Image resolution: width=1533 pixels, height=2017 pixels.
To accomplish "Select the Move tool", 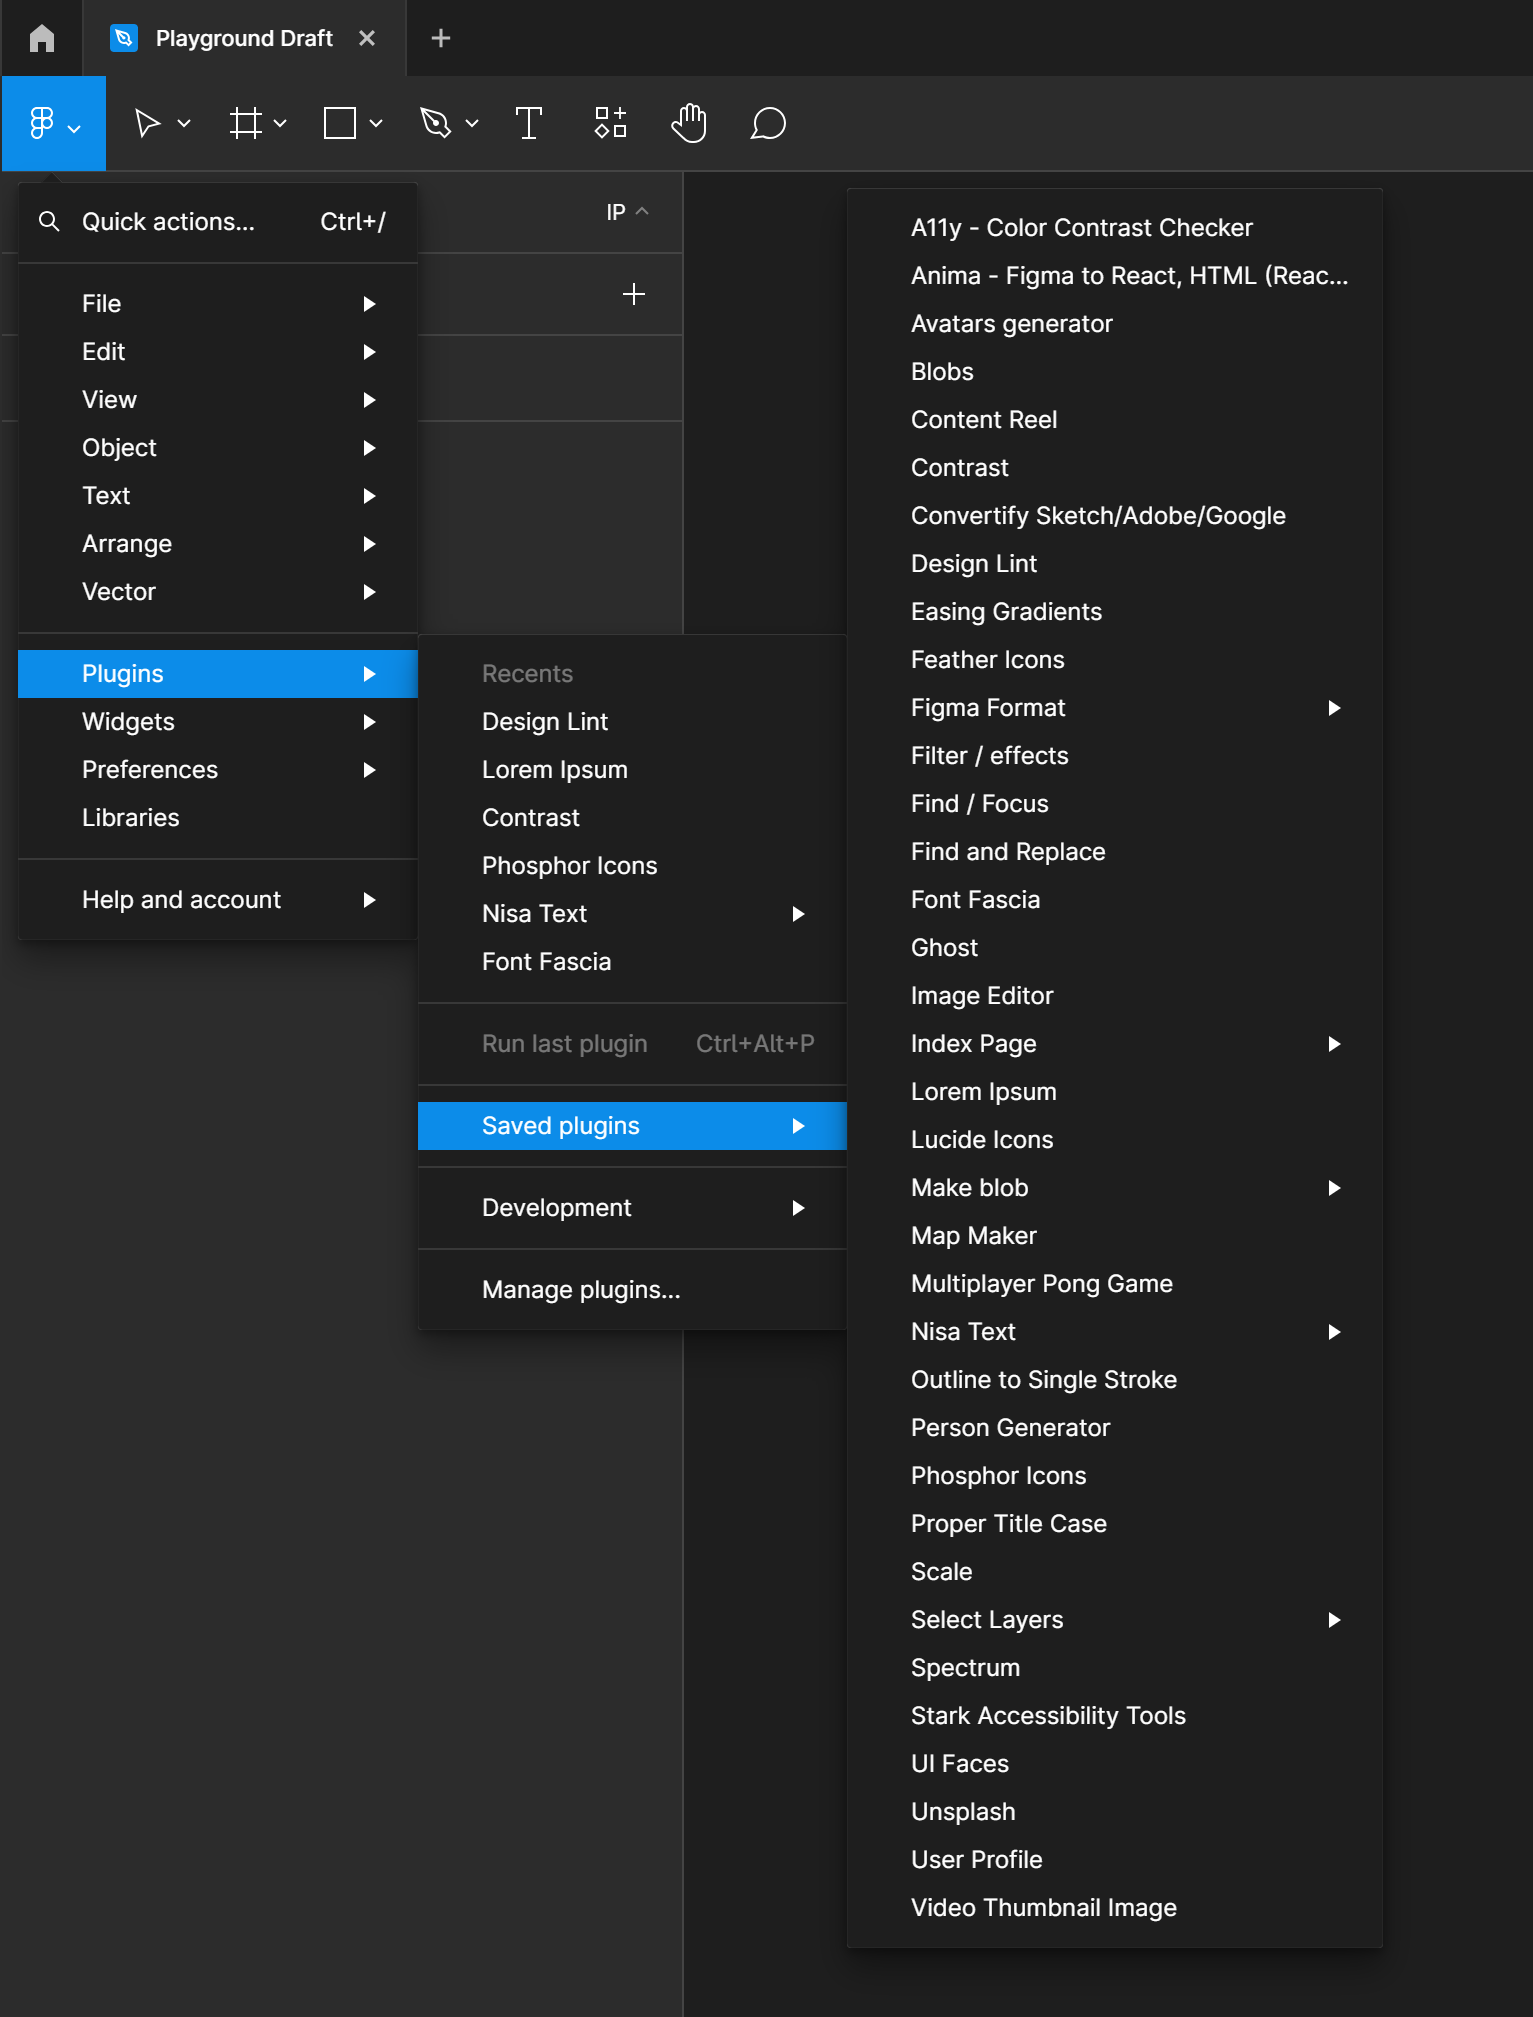I will pos(147,124).
